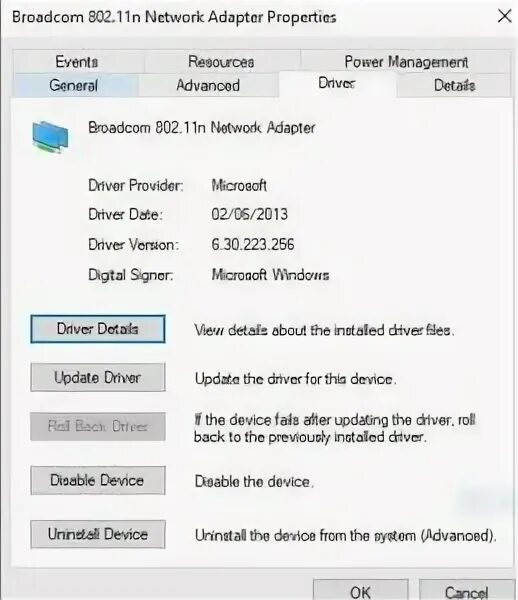Disable Device using its button

pyautogui.click(x=98, y=480)
